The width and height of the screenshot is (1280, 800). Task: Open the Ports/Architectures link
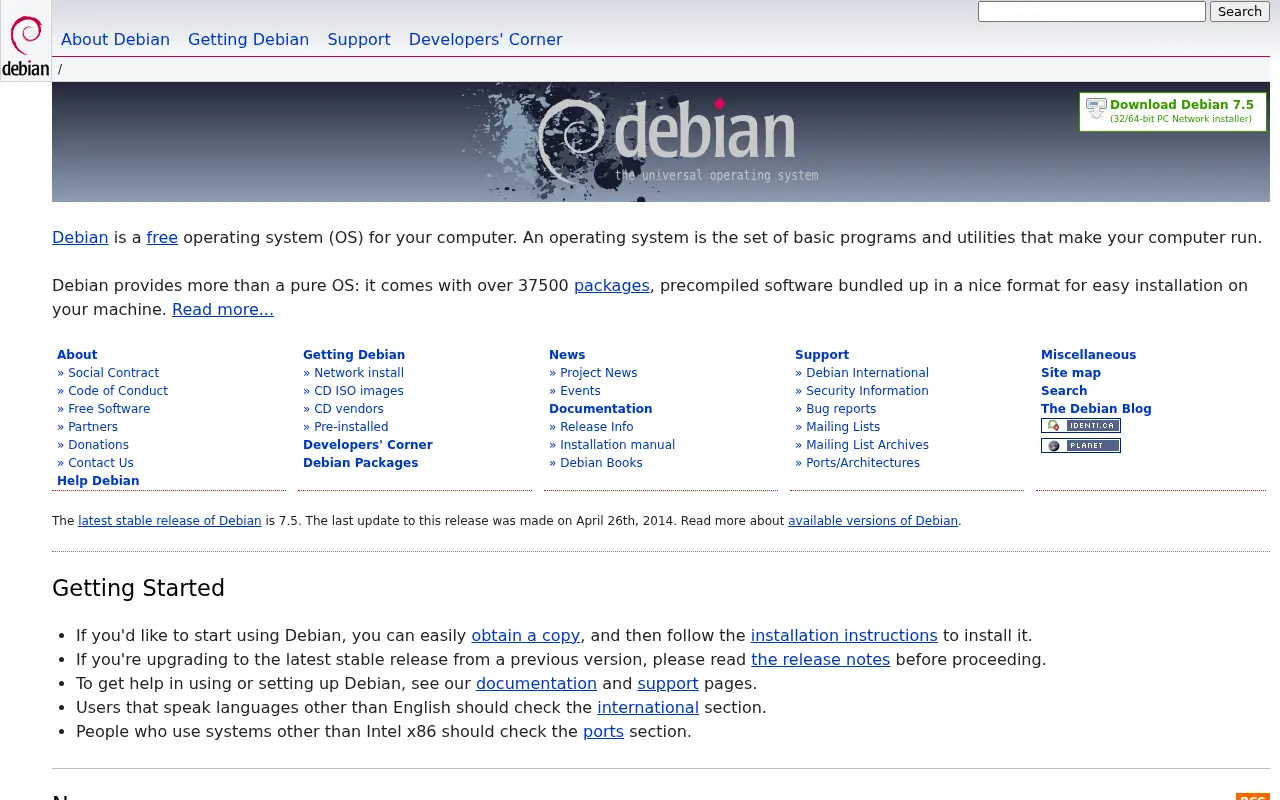click(x=863, y=463)
